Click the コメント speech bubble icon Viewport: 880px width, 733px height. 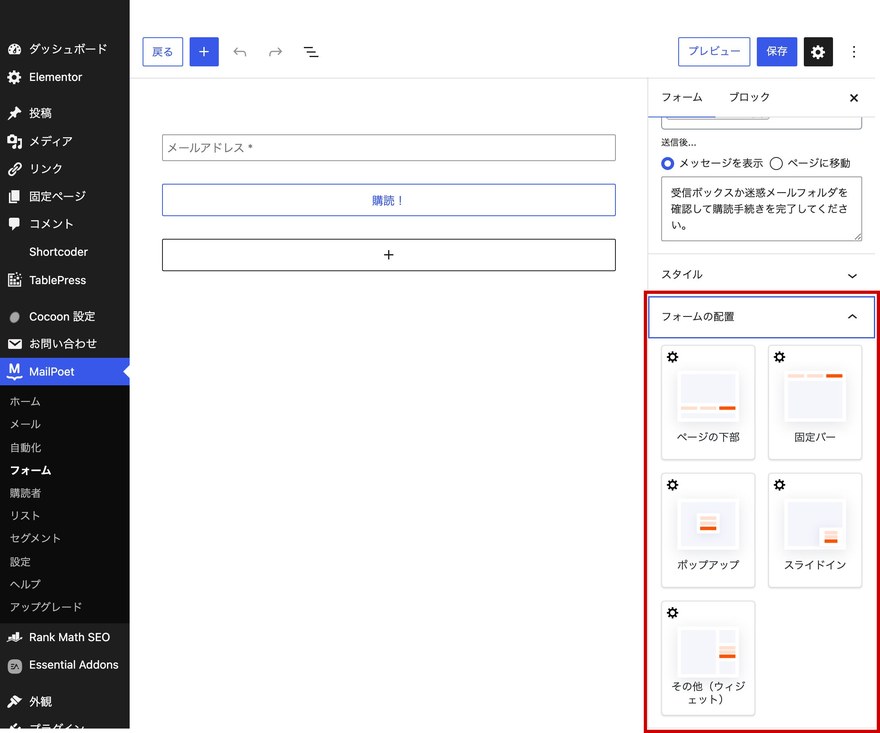pos(15,224)
